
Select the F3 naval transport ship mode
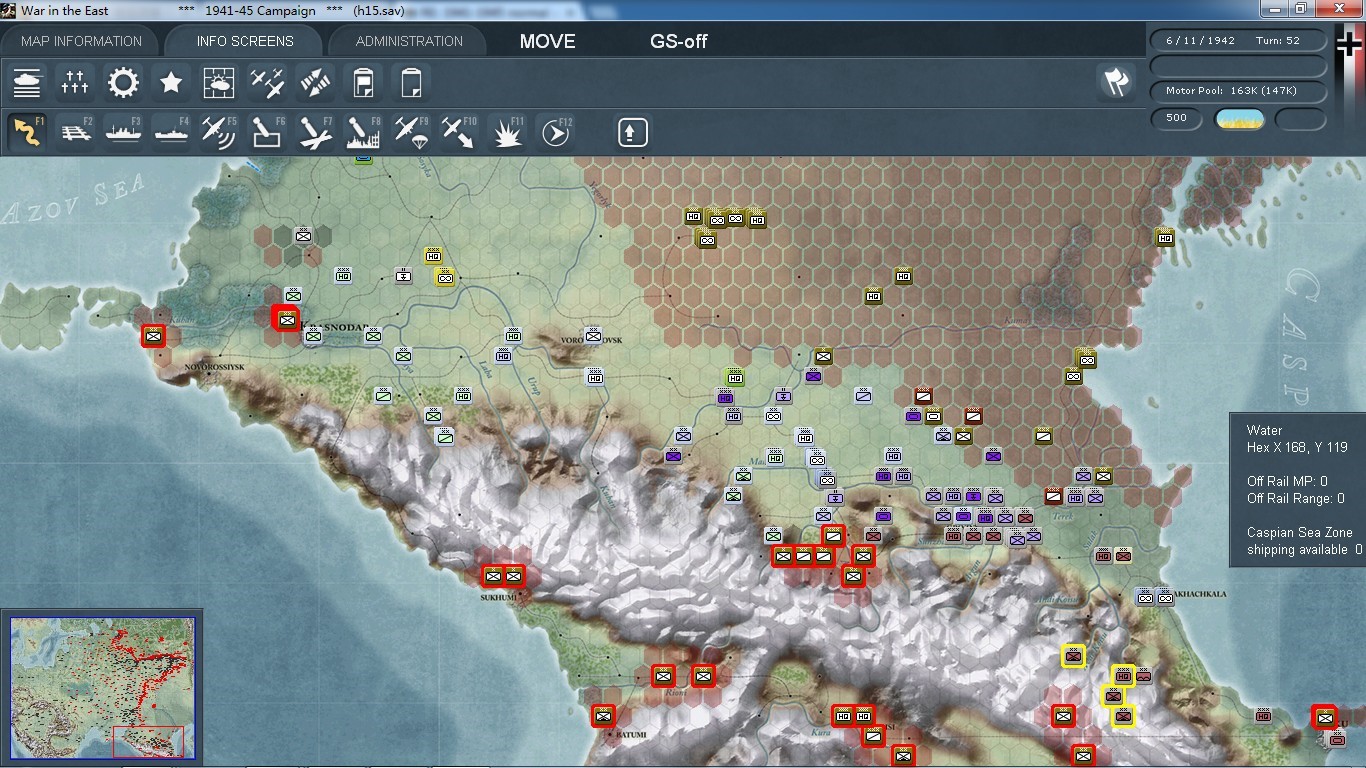123,132
